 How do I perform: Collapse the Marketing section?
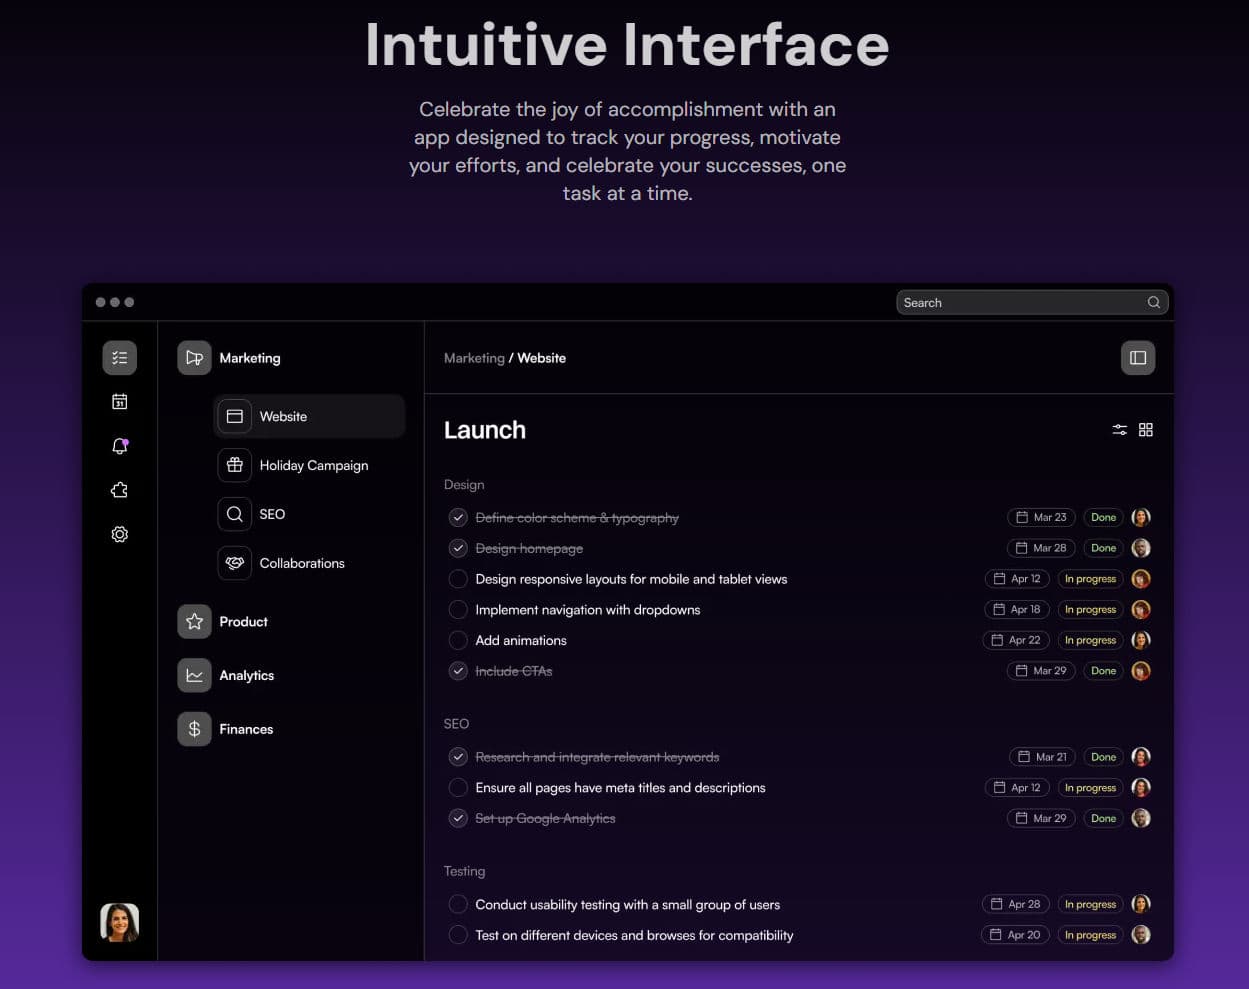249,358
